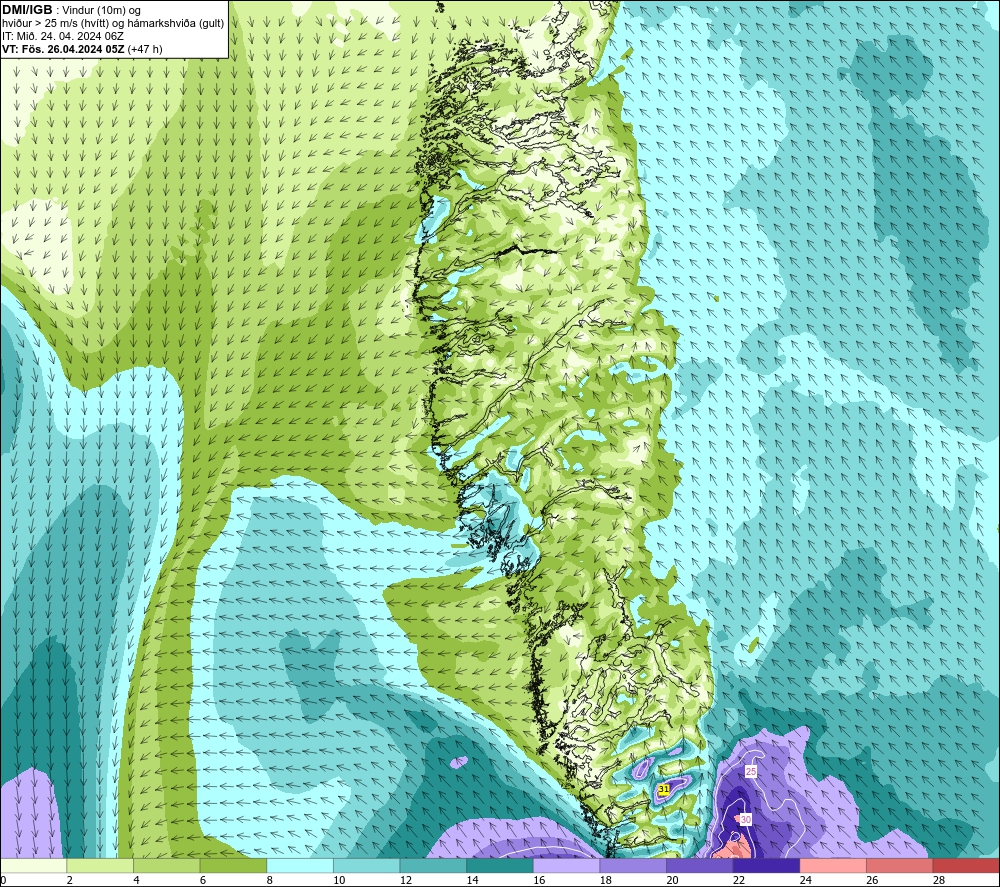Click the 'IT: Mið. 24. 04. 2024 06Z' line
1000x887 pixels.
[63, 36]
